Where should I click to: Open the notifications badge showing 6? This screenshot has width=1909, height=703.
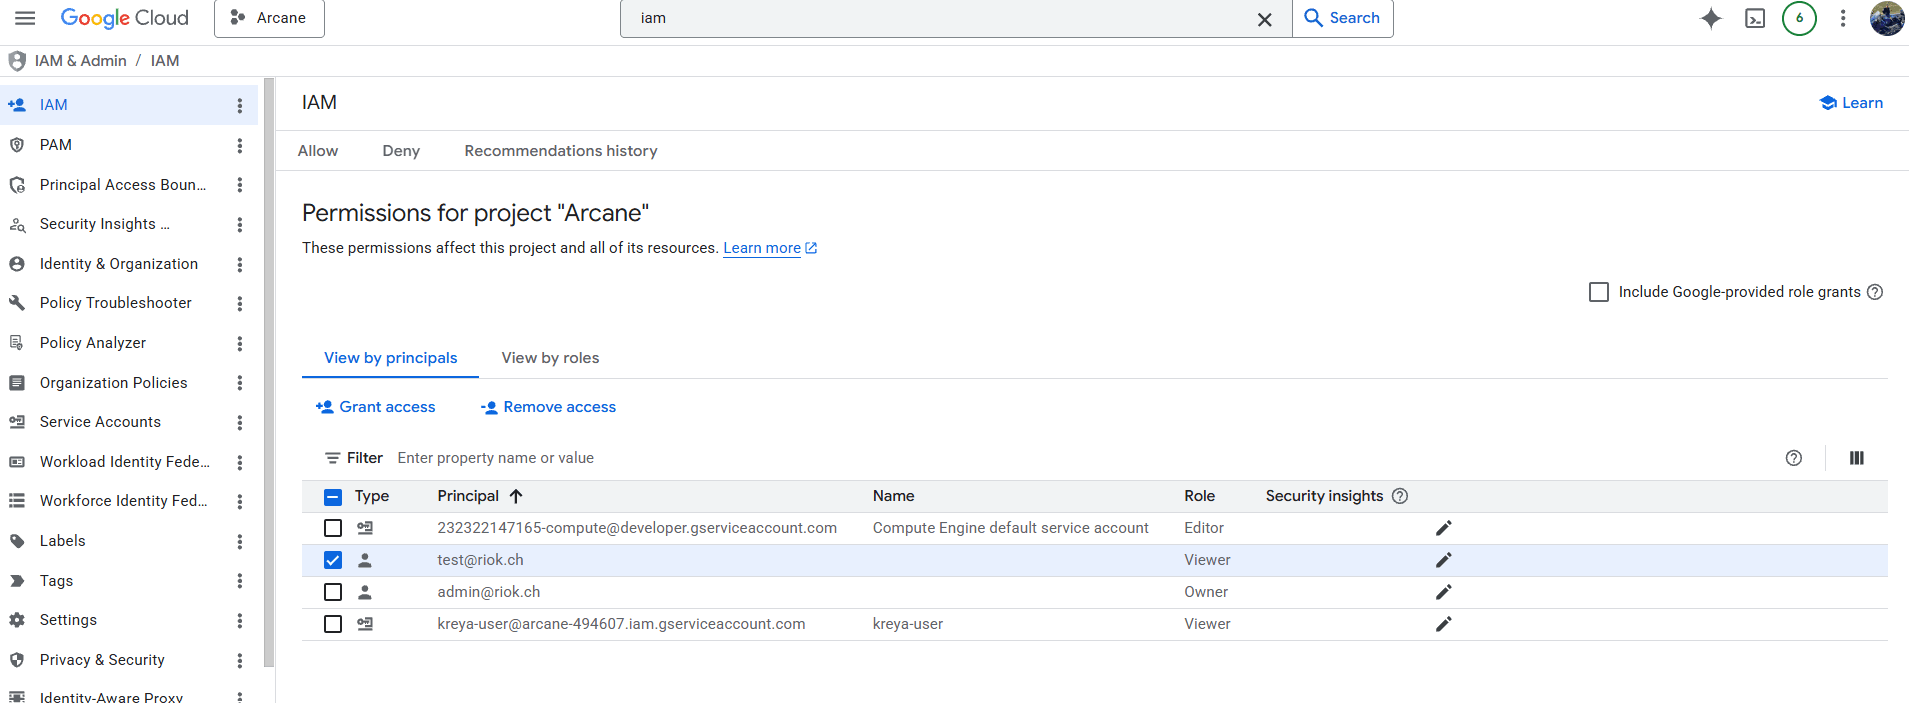[x=1799, y=18]
